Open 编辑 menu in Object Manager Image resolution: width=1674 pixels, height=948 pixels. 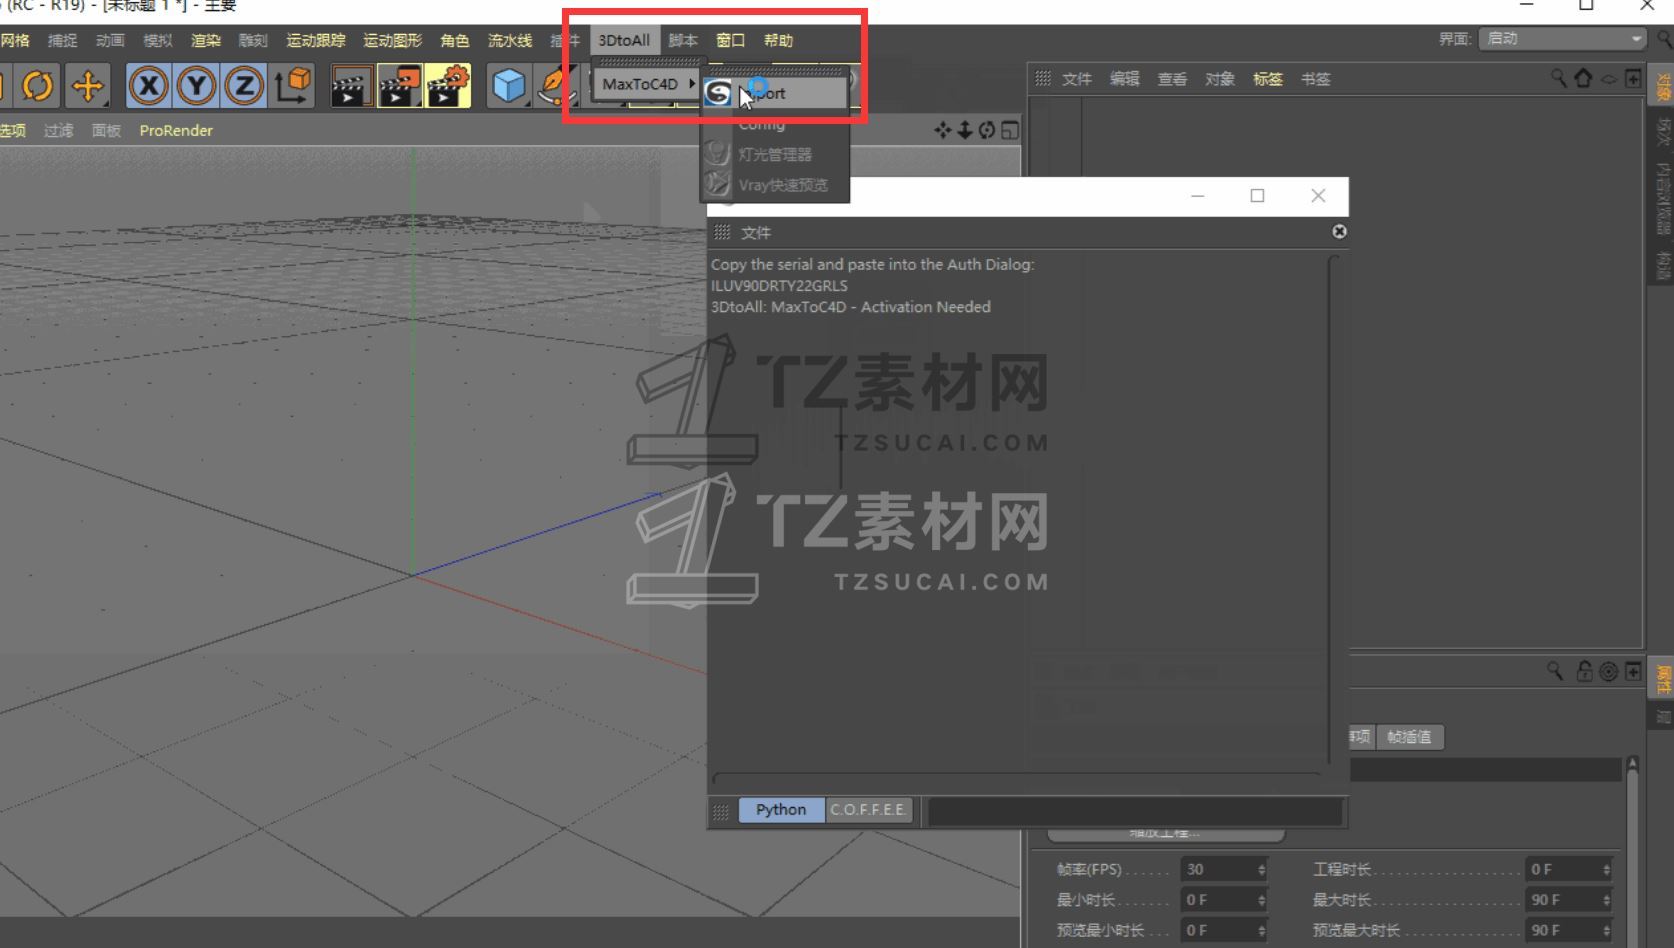[x=1125, y=79]
